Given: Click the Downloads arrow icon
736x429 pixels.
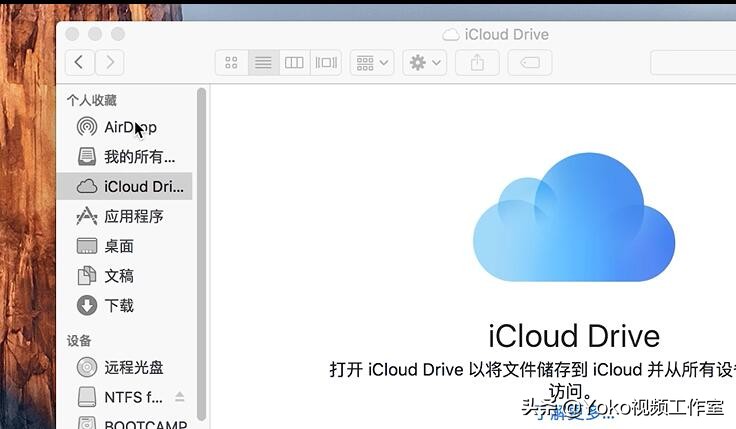Looking at the screenshot, I should 87,306.
